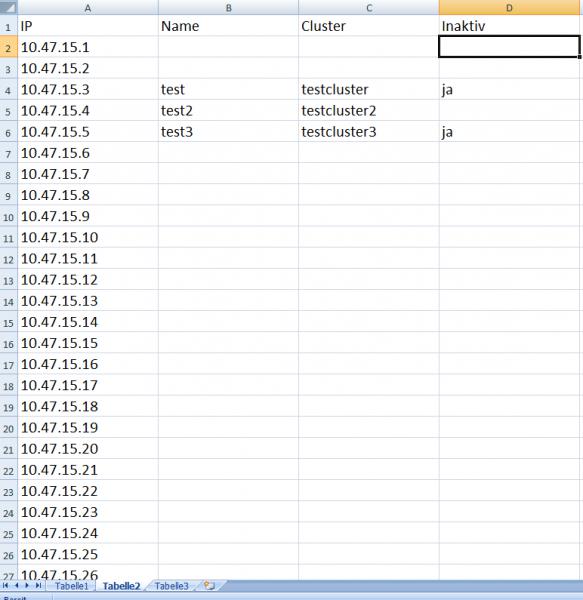Image resolution: width=583 pixels, height=600 pixels.
Task: Switch to the Tabelle3 sheet tab
Action: pyautogui.click(x=171, y=586)
